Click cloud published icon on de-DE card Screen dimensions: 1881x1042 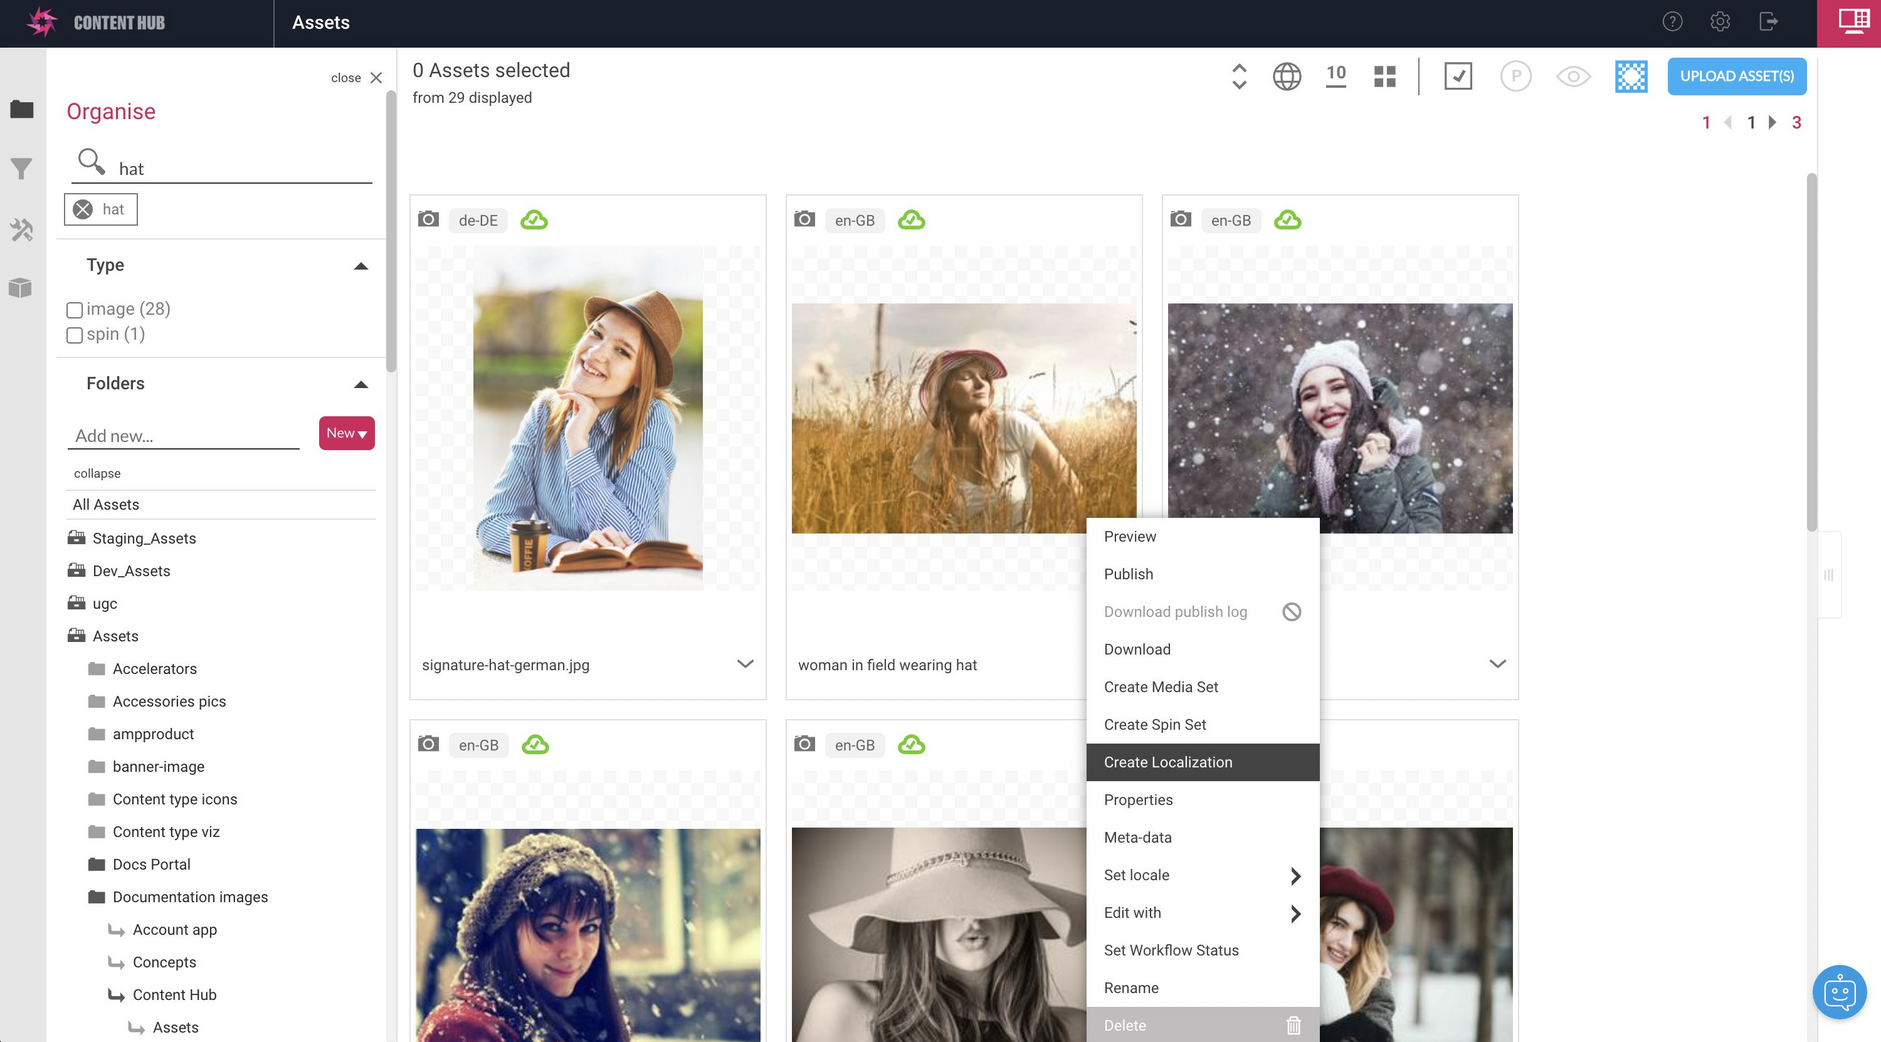coord(534,219)
